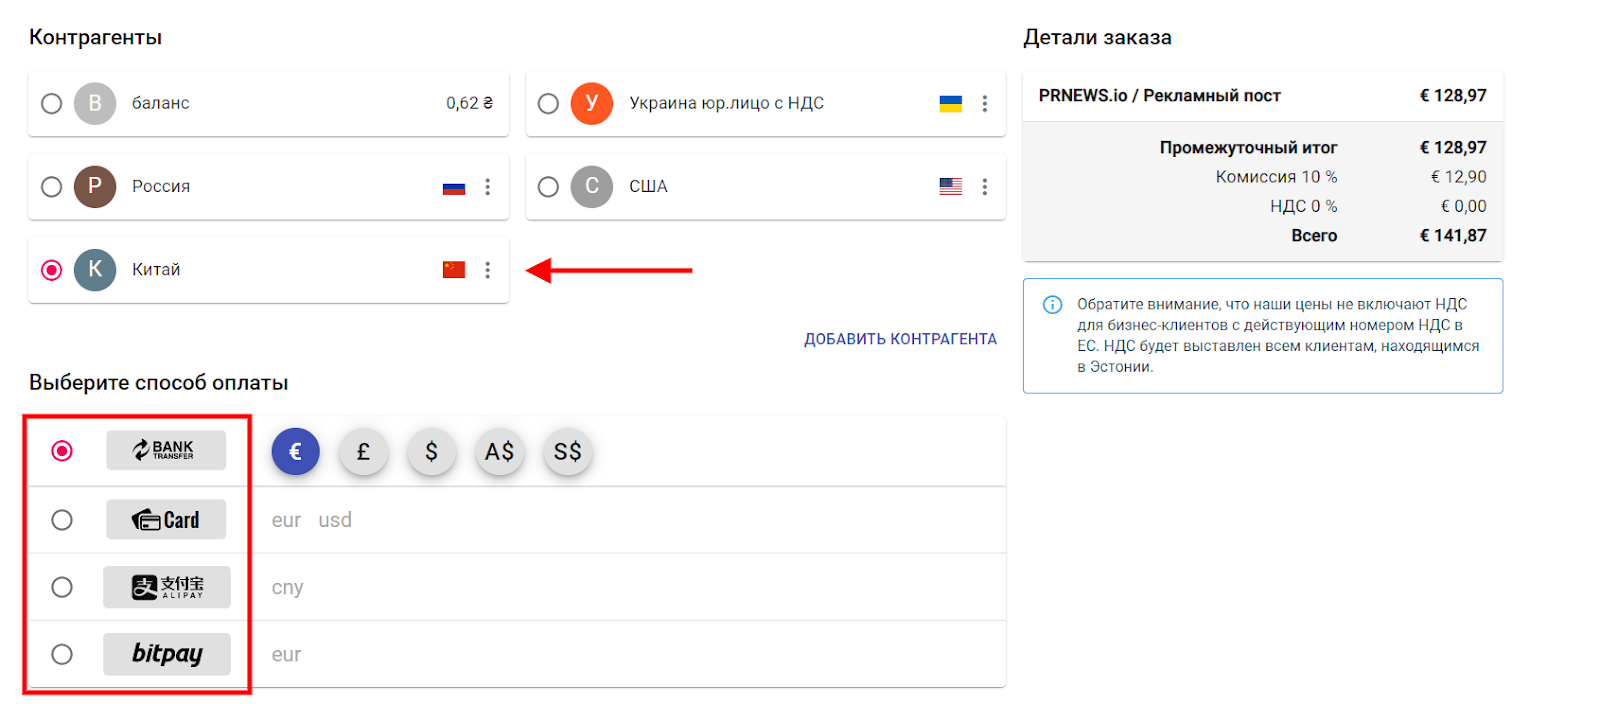Select the США counterparty radio button
This screenshot has width=1600, height=704.
click(x=548, y=187)
